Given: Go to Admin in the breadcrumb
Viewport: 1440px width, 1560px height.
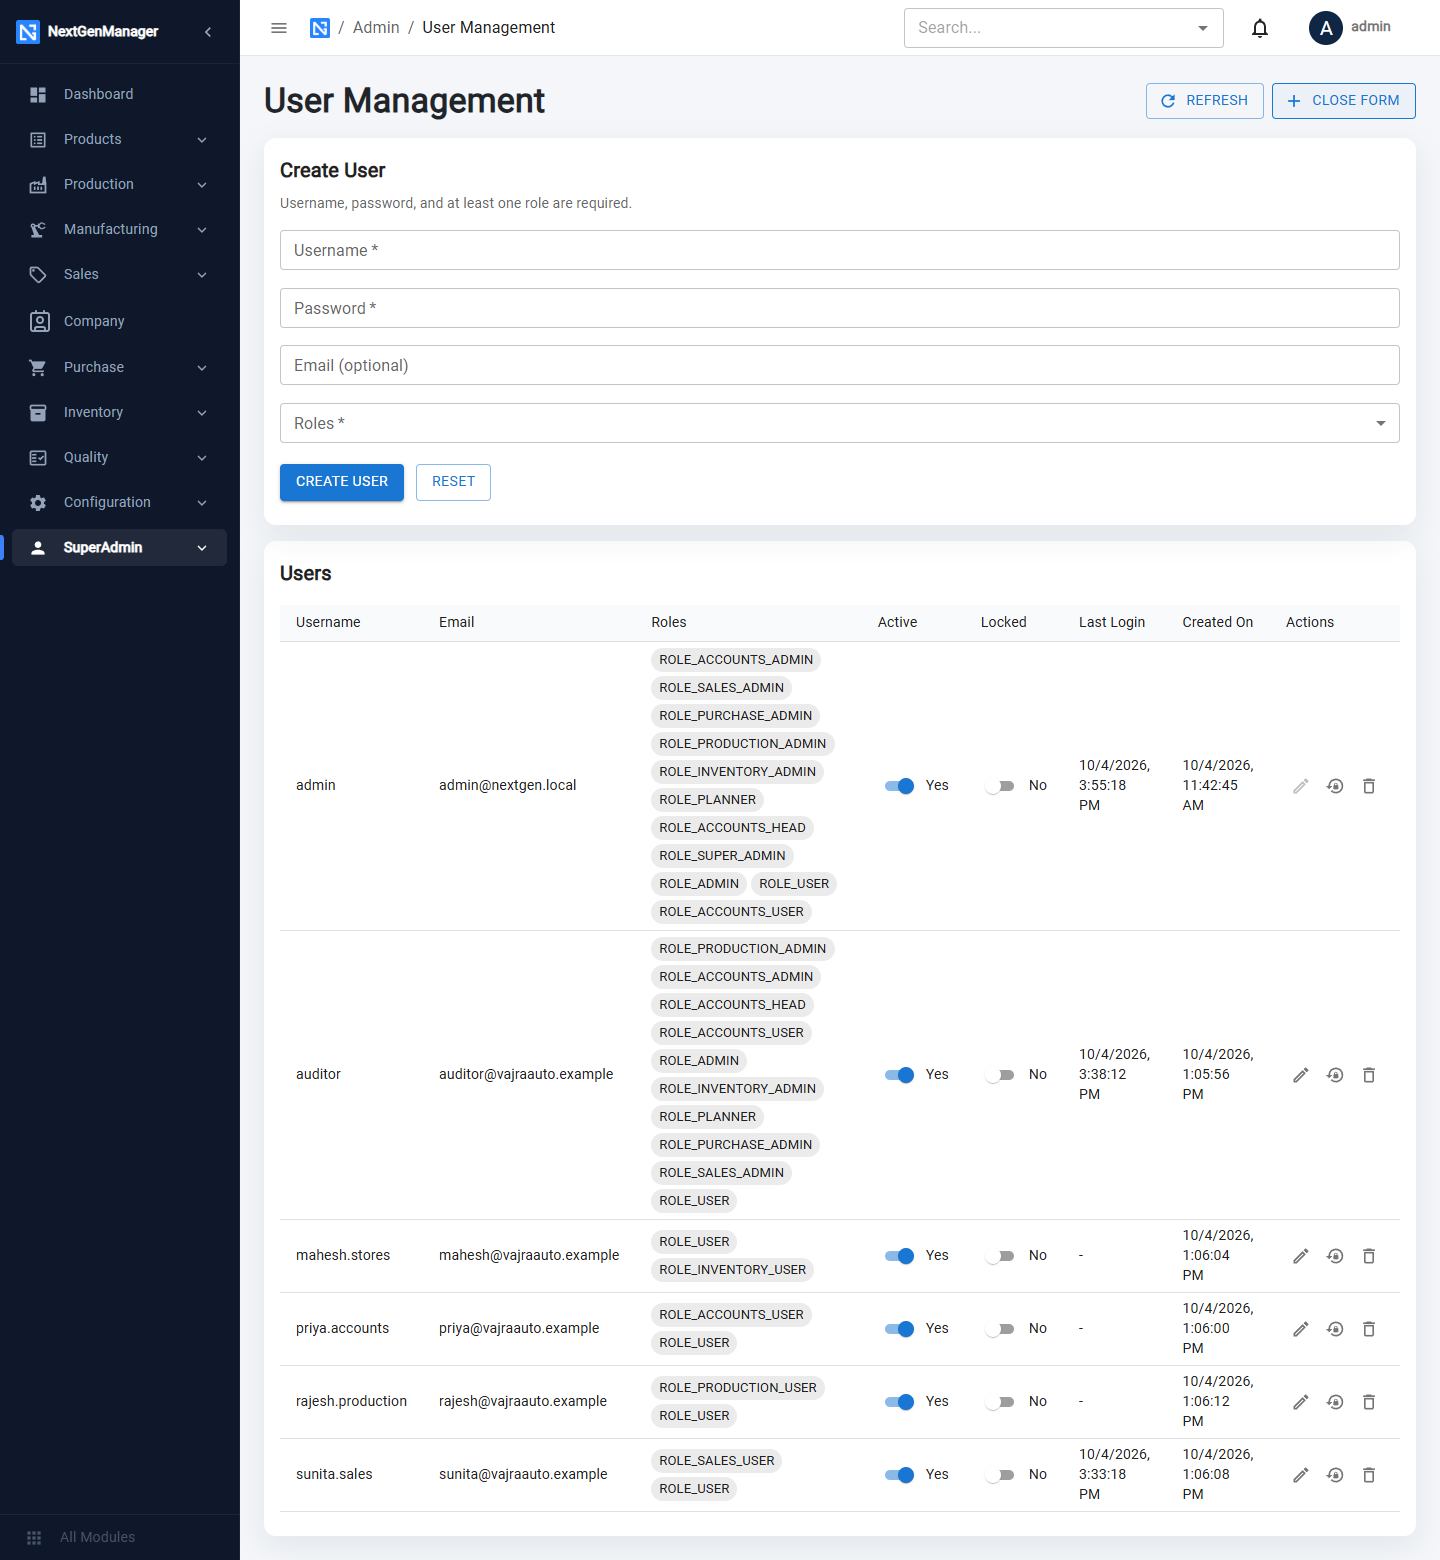Looking at the screenshot, I should click(376, 28).
